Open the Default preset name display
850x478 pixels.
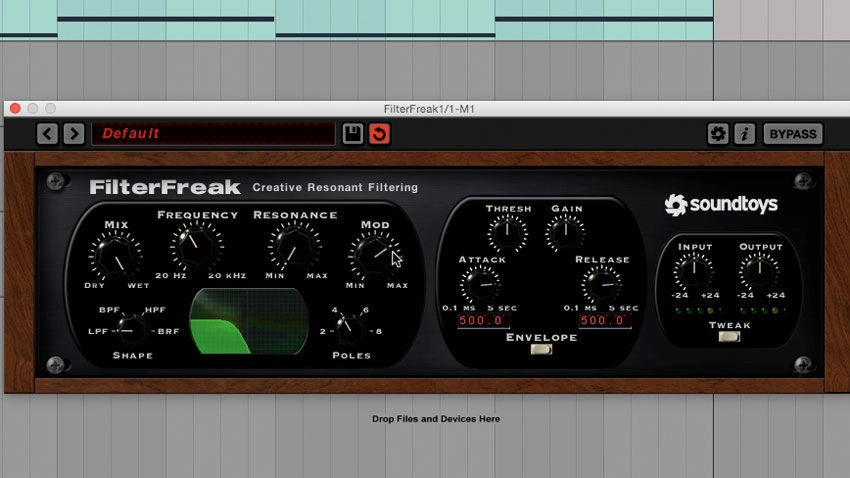(213, 133)
